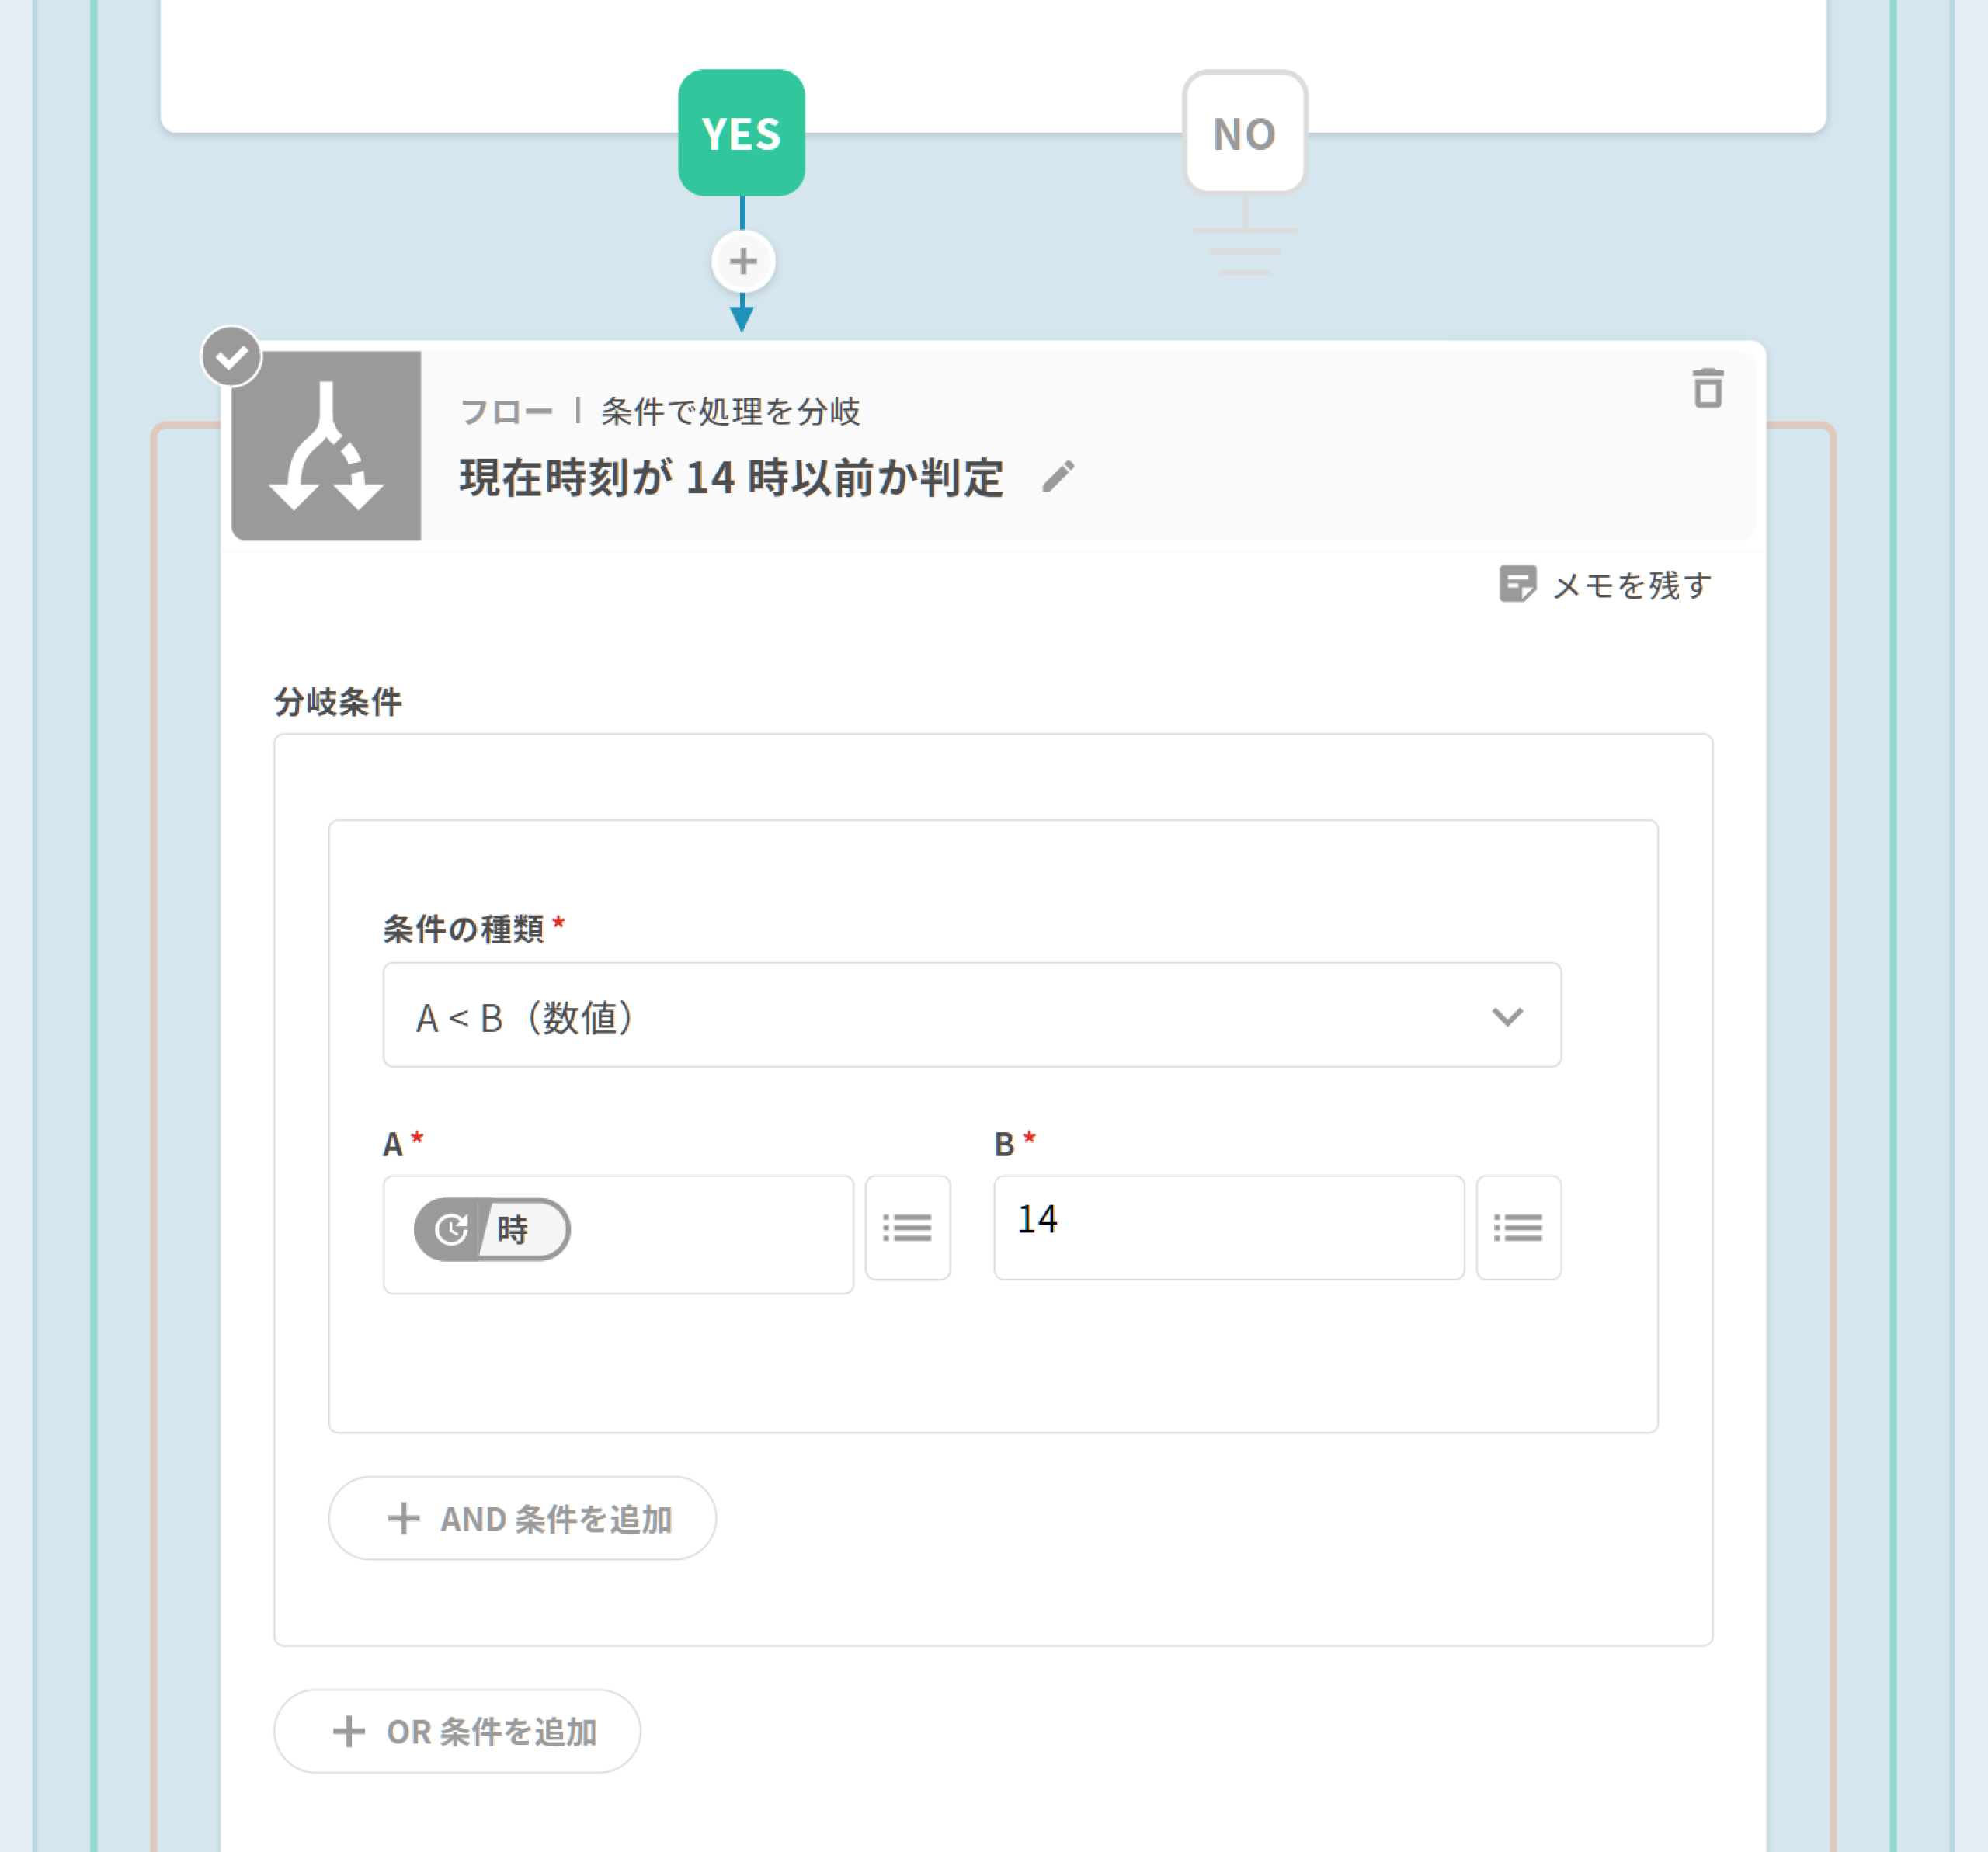1988x1852 pixels.
Task: Click the pencil icon to rename step
Action: (1057, 477)
